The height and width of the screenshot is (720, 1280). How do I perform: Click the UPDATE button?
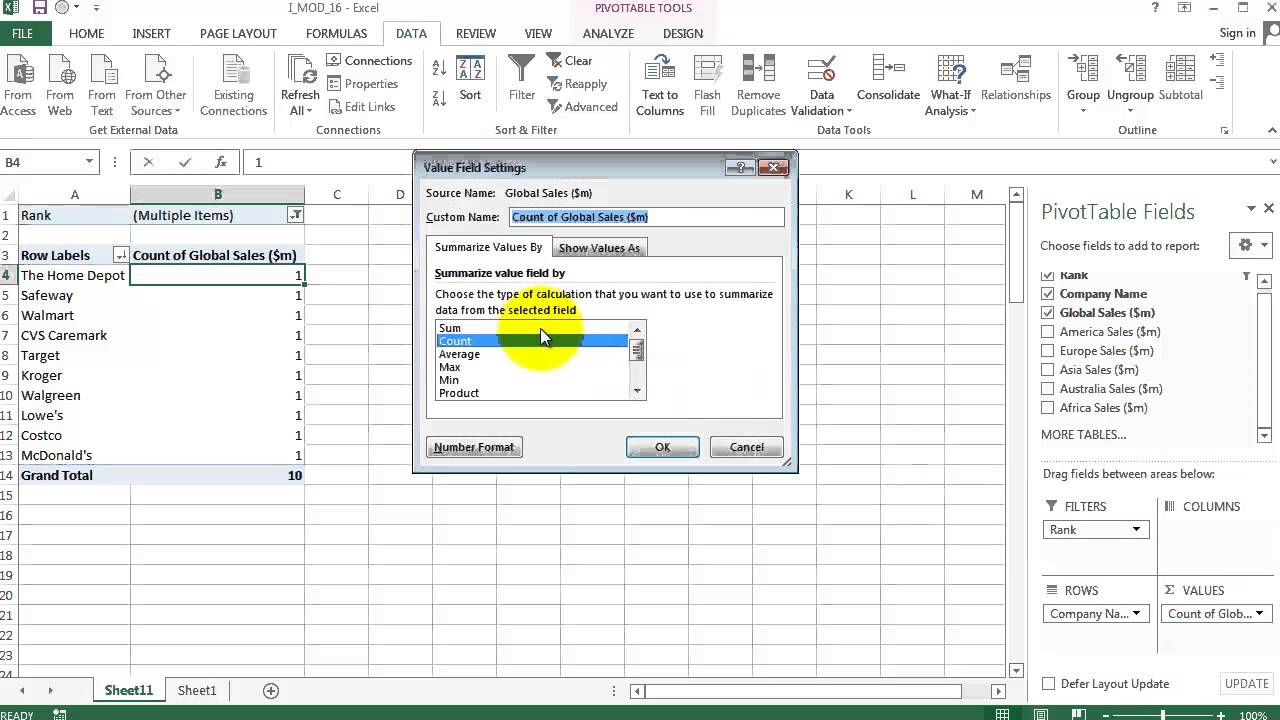[1246, 684]
